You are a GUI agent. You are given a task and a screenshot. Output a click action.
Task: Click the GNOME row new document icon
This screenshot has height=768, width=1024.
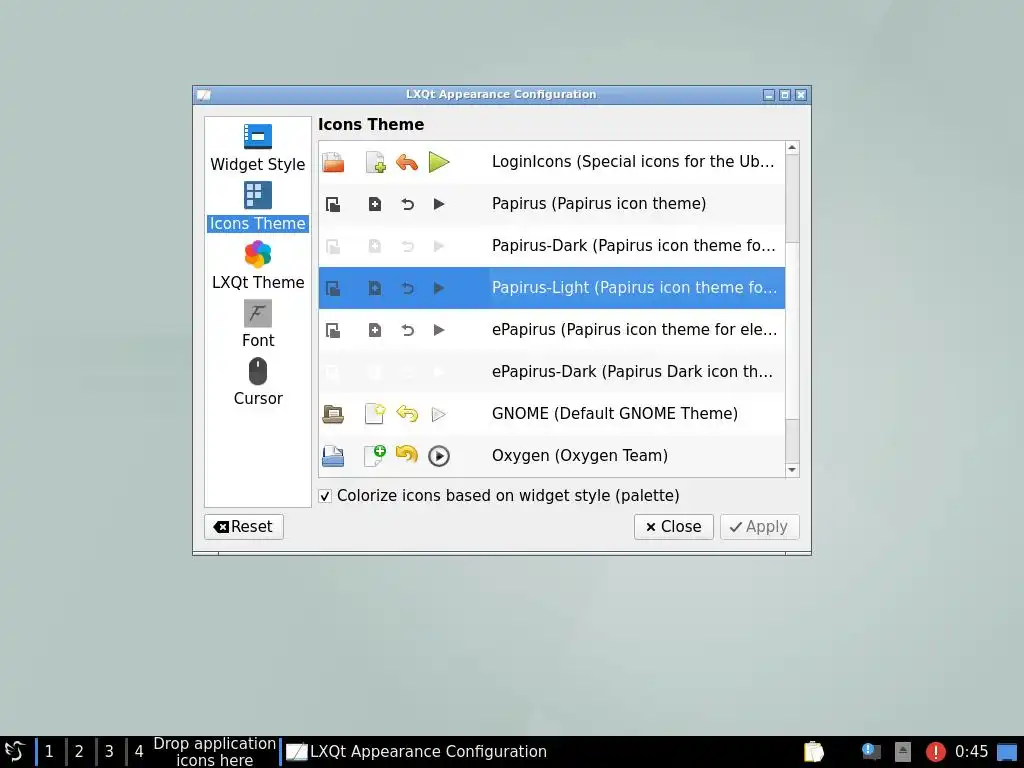click(375, 414)
